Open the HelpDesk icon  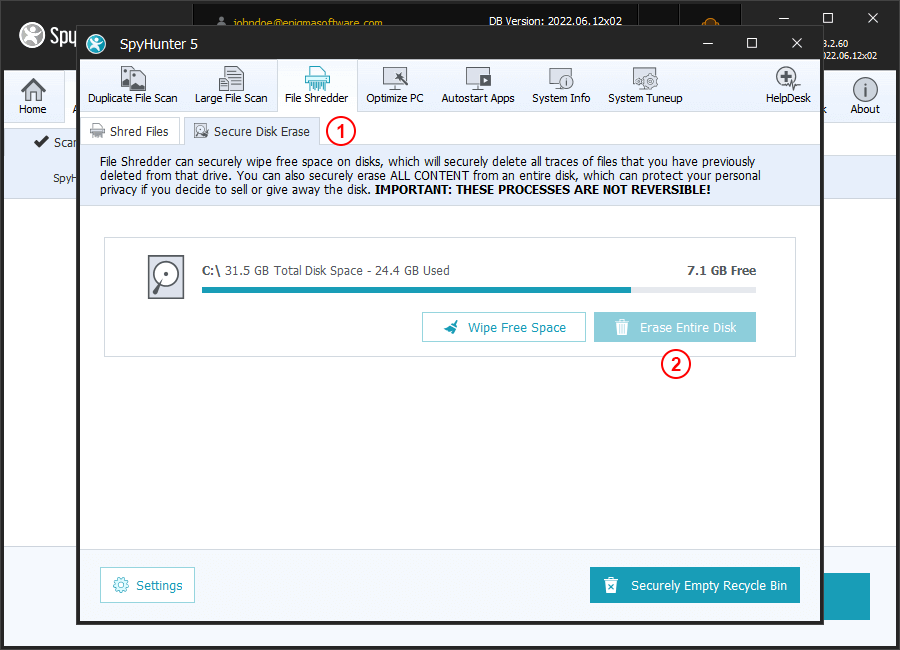[788, 86]
